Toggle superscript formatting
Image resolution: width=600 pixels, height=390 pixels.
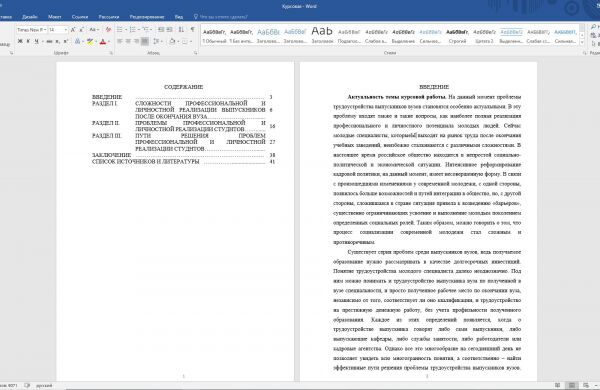(x=65, y=41)
